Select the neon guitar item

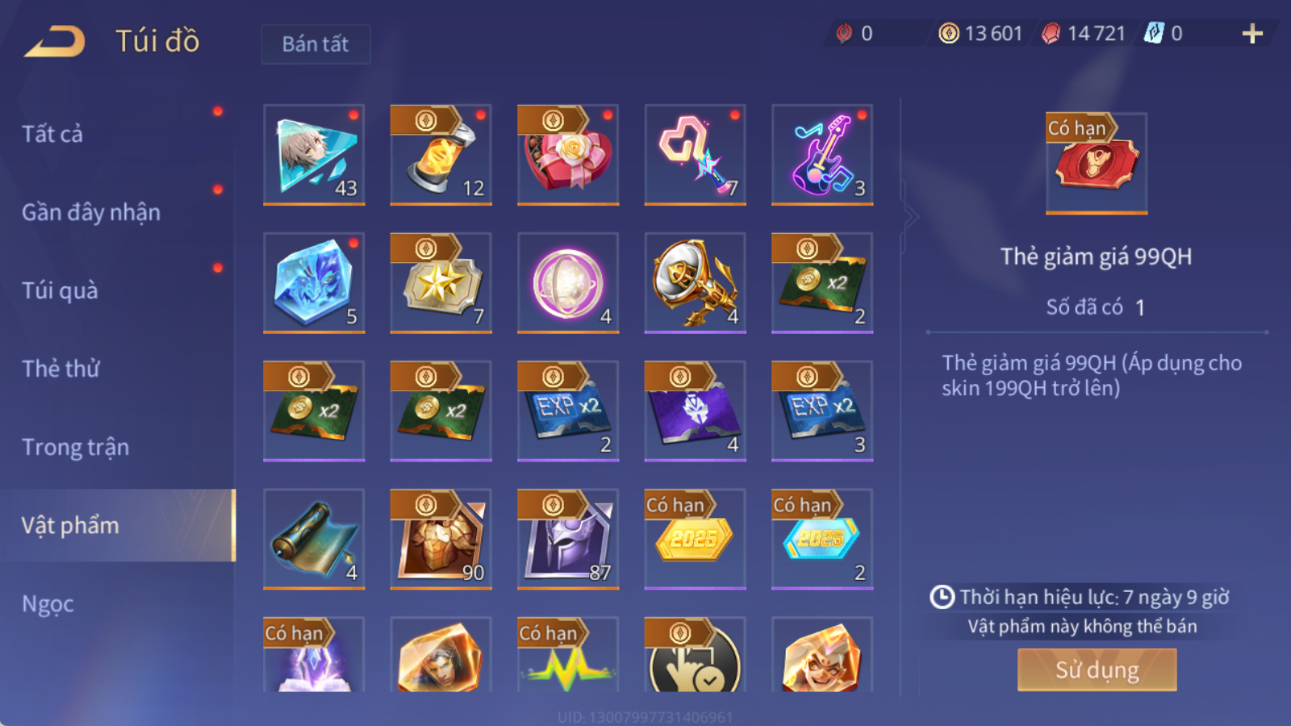[822, 155]
